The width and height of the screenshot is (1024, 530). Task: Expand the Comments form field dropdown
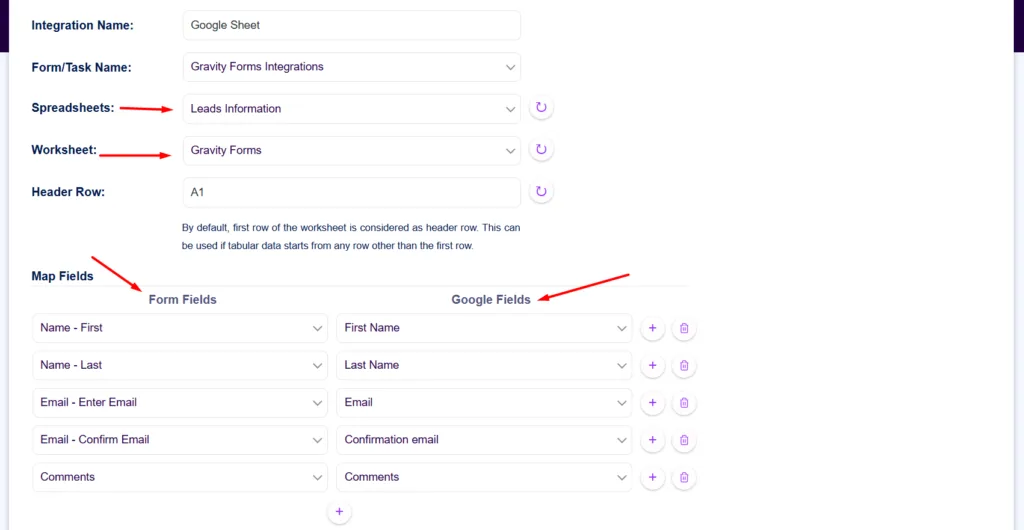point(180,478)
